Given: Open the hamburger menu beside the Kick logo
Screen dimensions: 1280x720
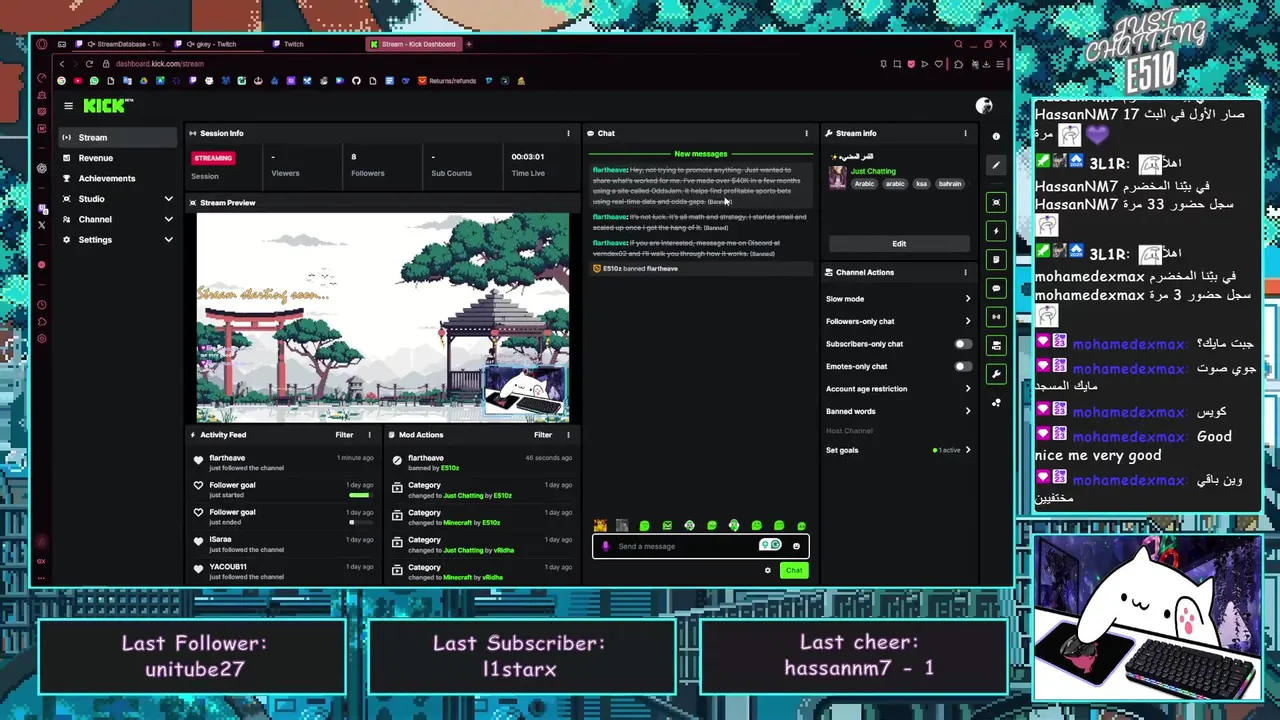Looking at the screenshot, I should 68,106.
